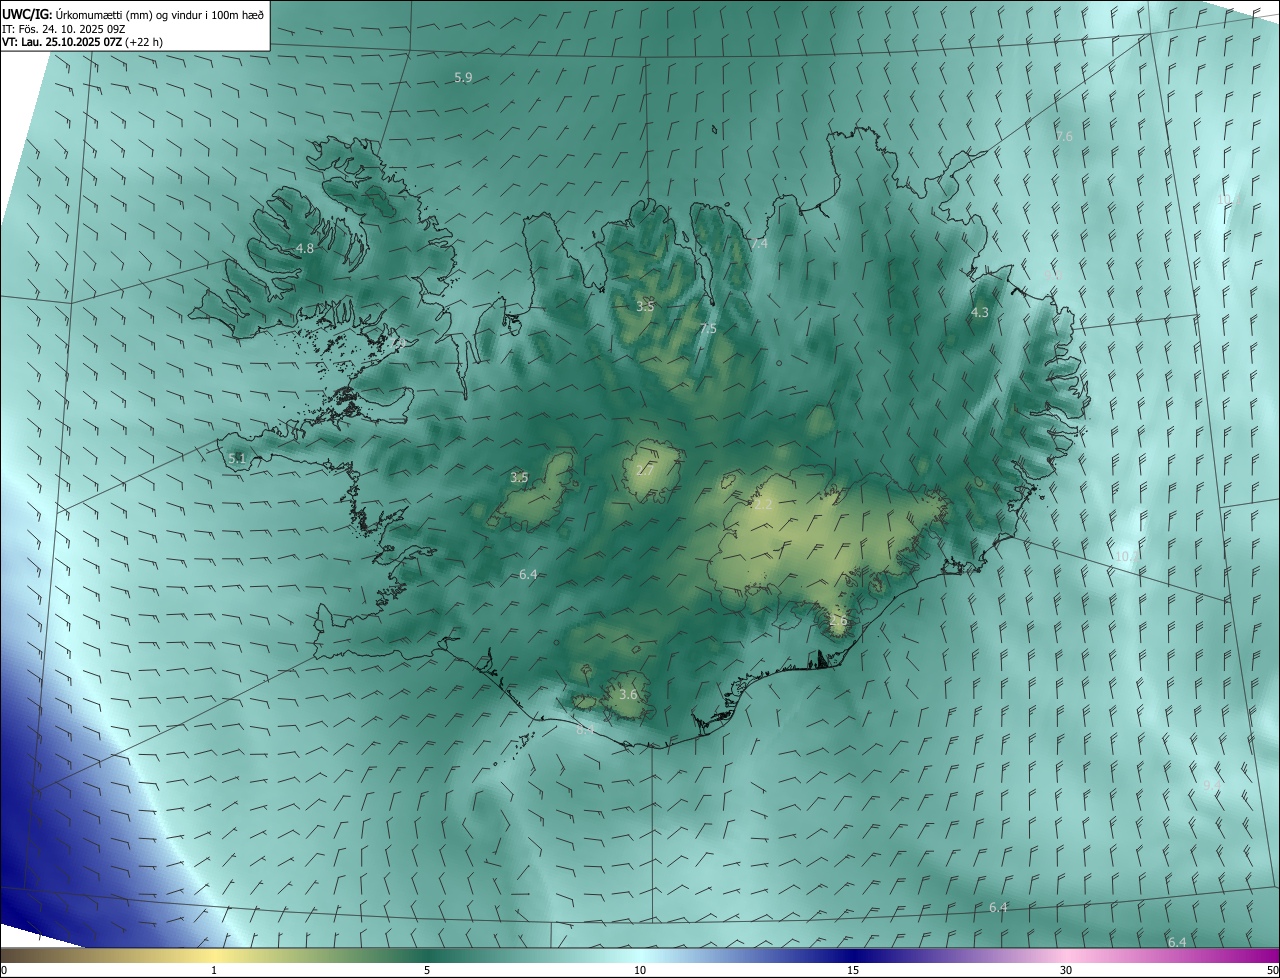The height and width of the screenshot is (978, 1280).
Task: Click the 'IT: Fös. 24. 10. 2025 09Z' line
Action: 63,29
